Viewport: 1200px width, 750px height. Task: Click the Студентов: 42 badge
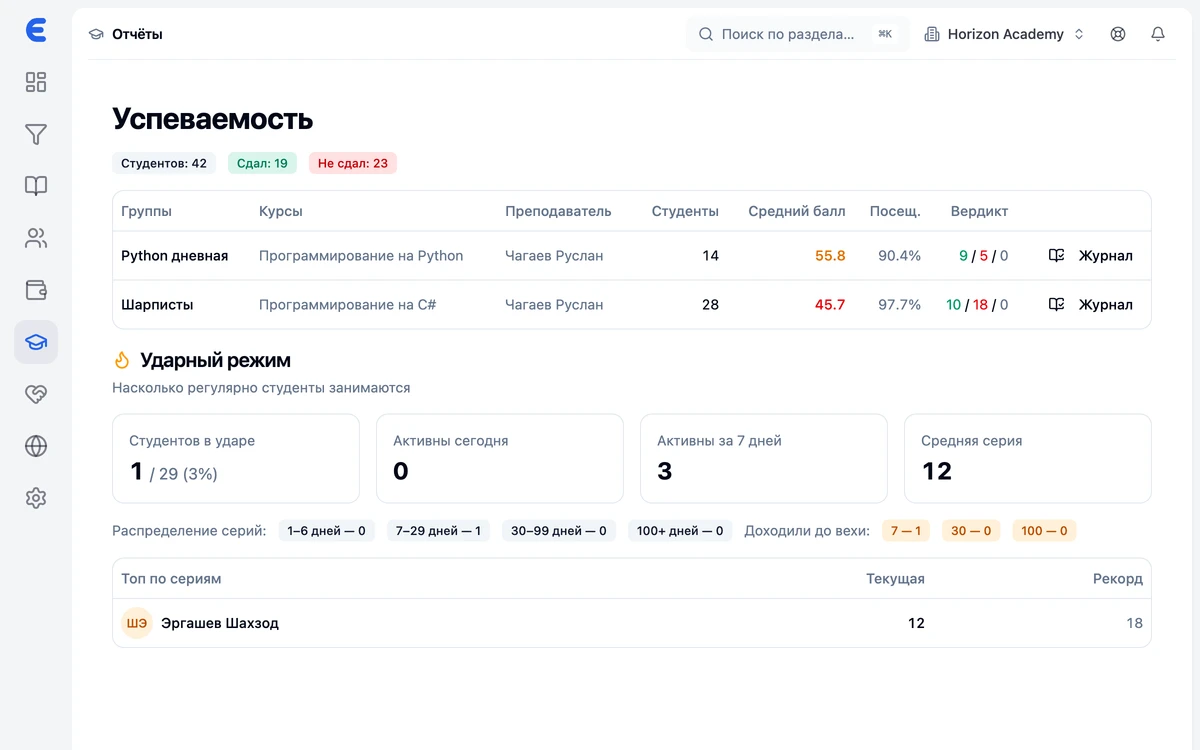point(164,163)
